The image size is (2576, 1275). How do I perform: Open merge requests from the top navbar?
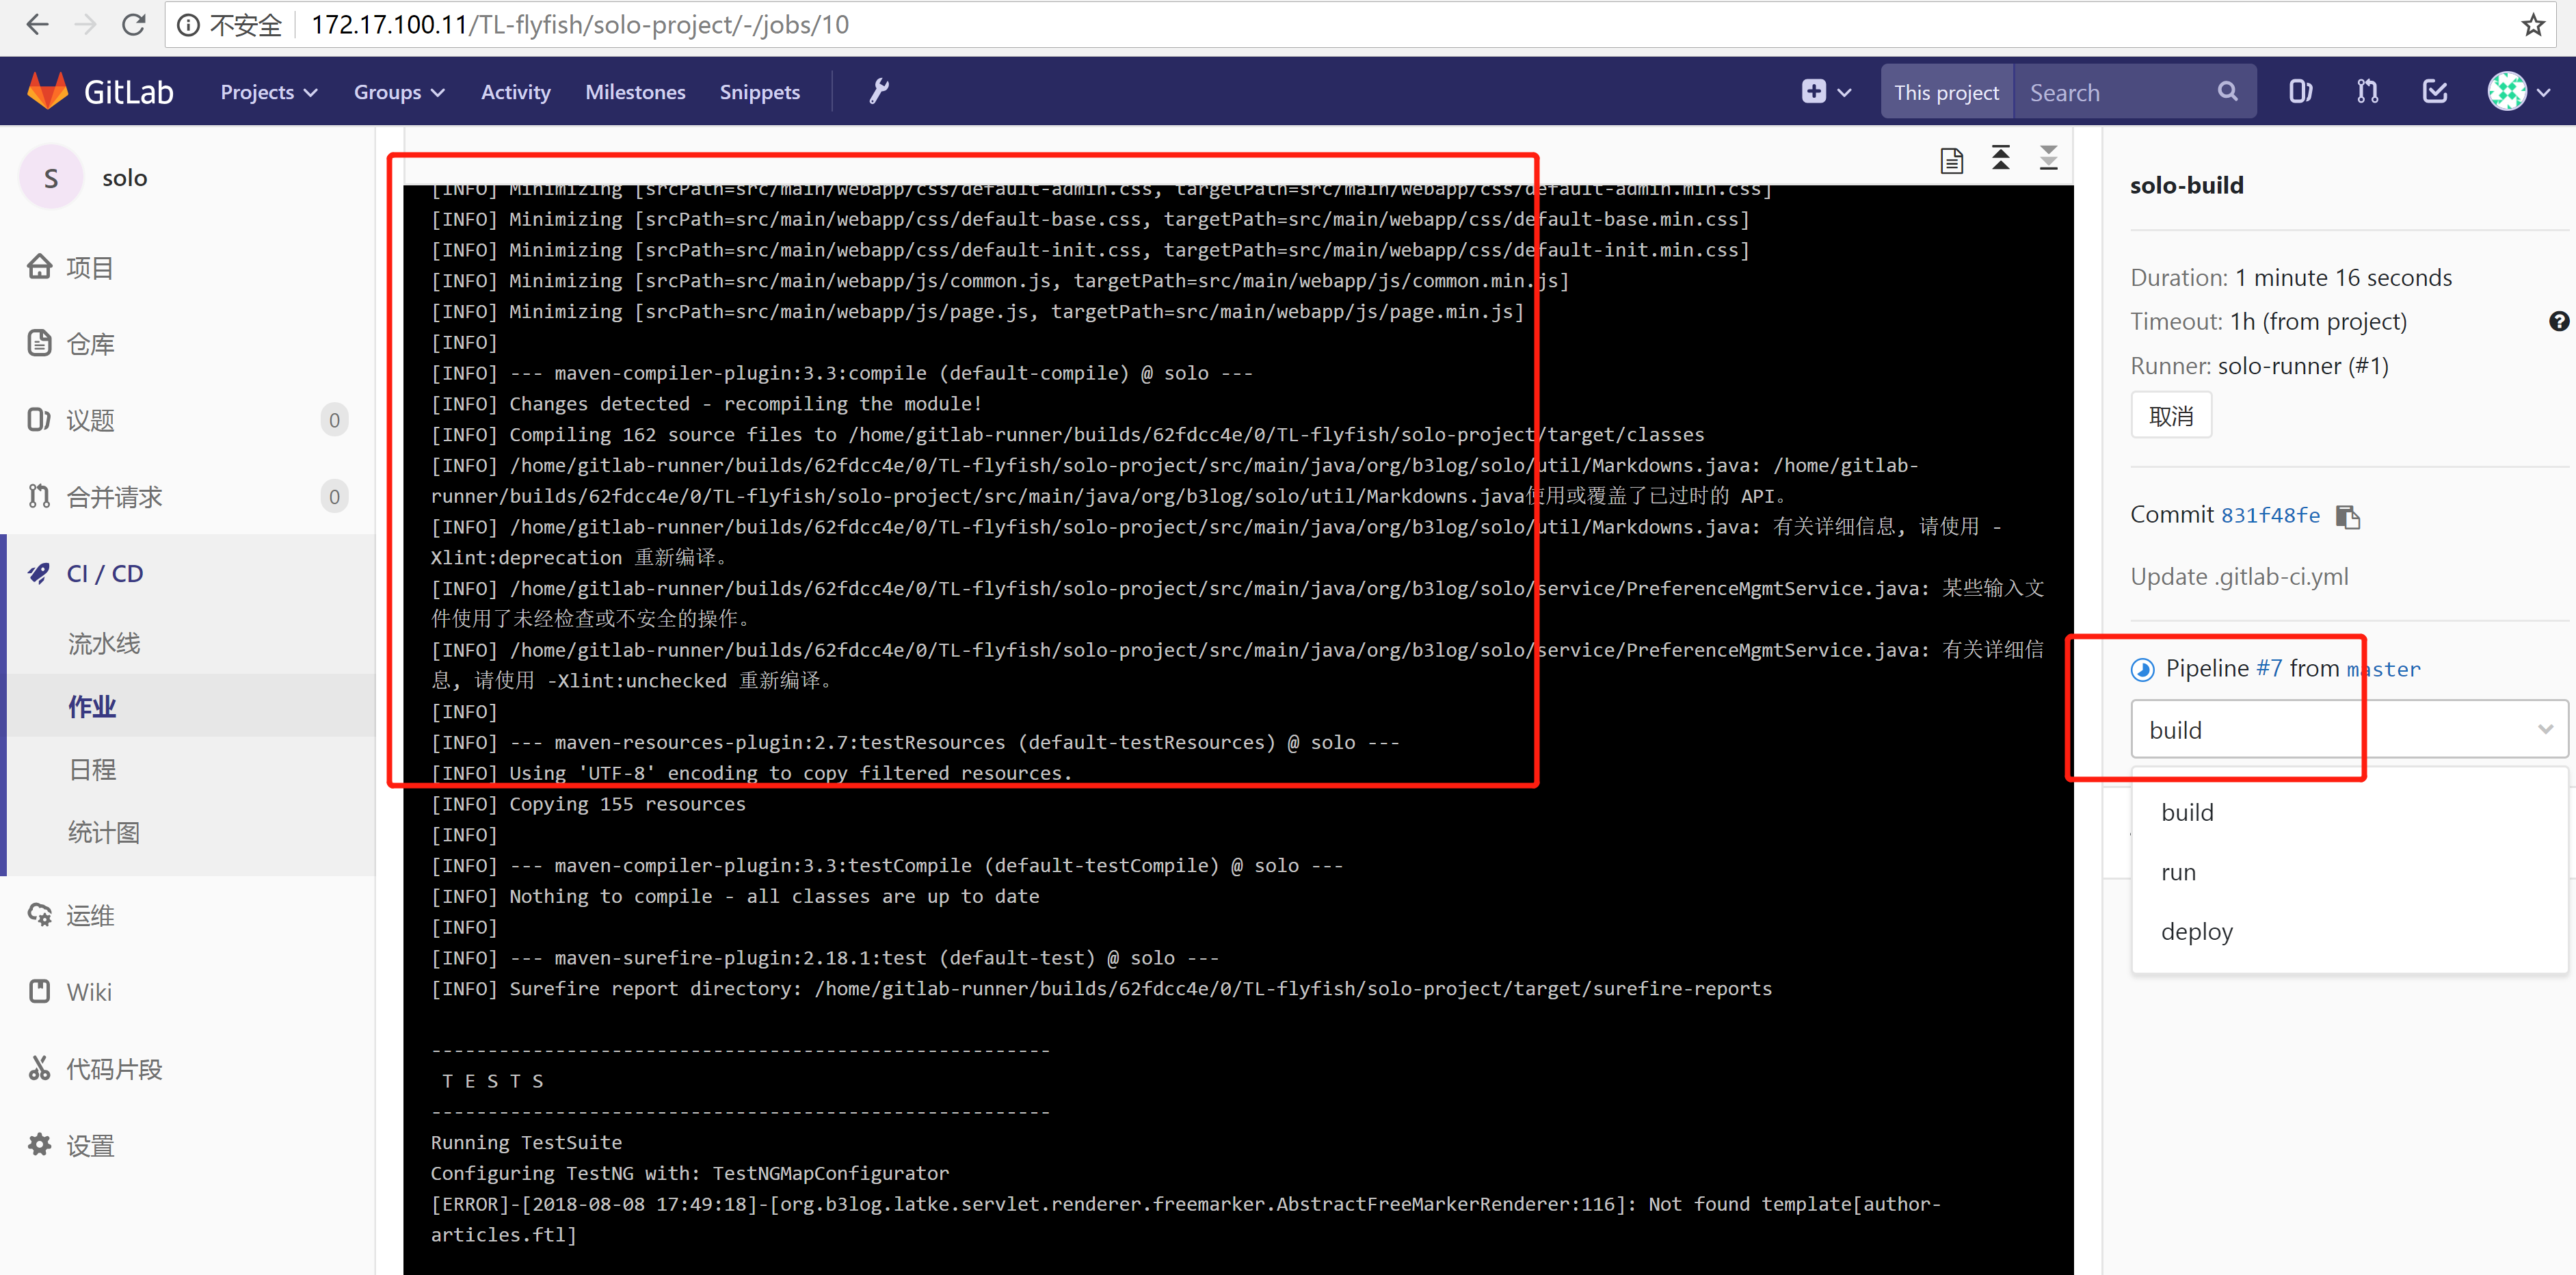tap(2366, 91)
